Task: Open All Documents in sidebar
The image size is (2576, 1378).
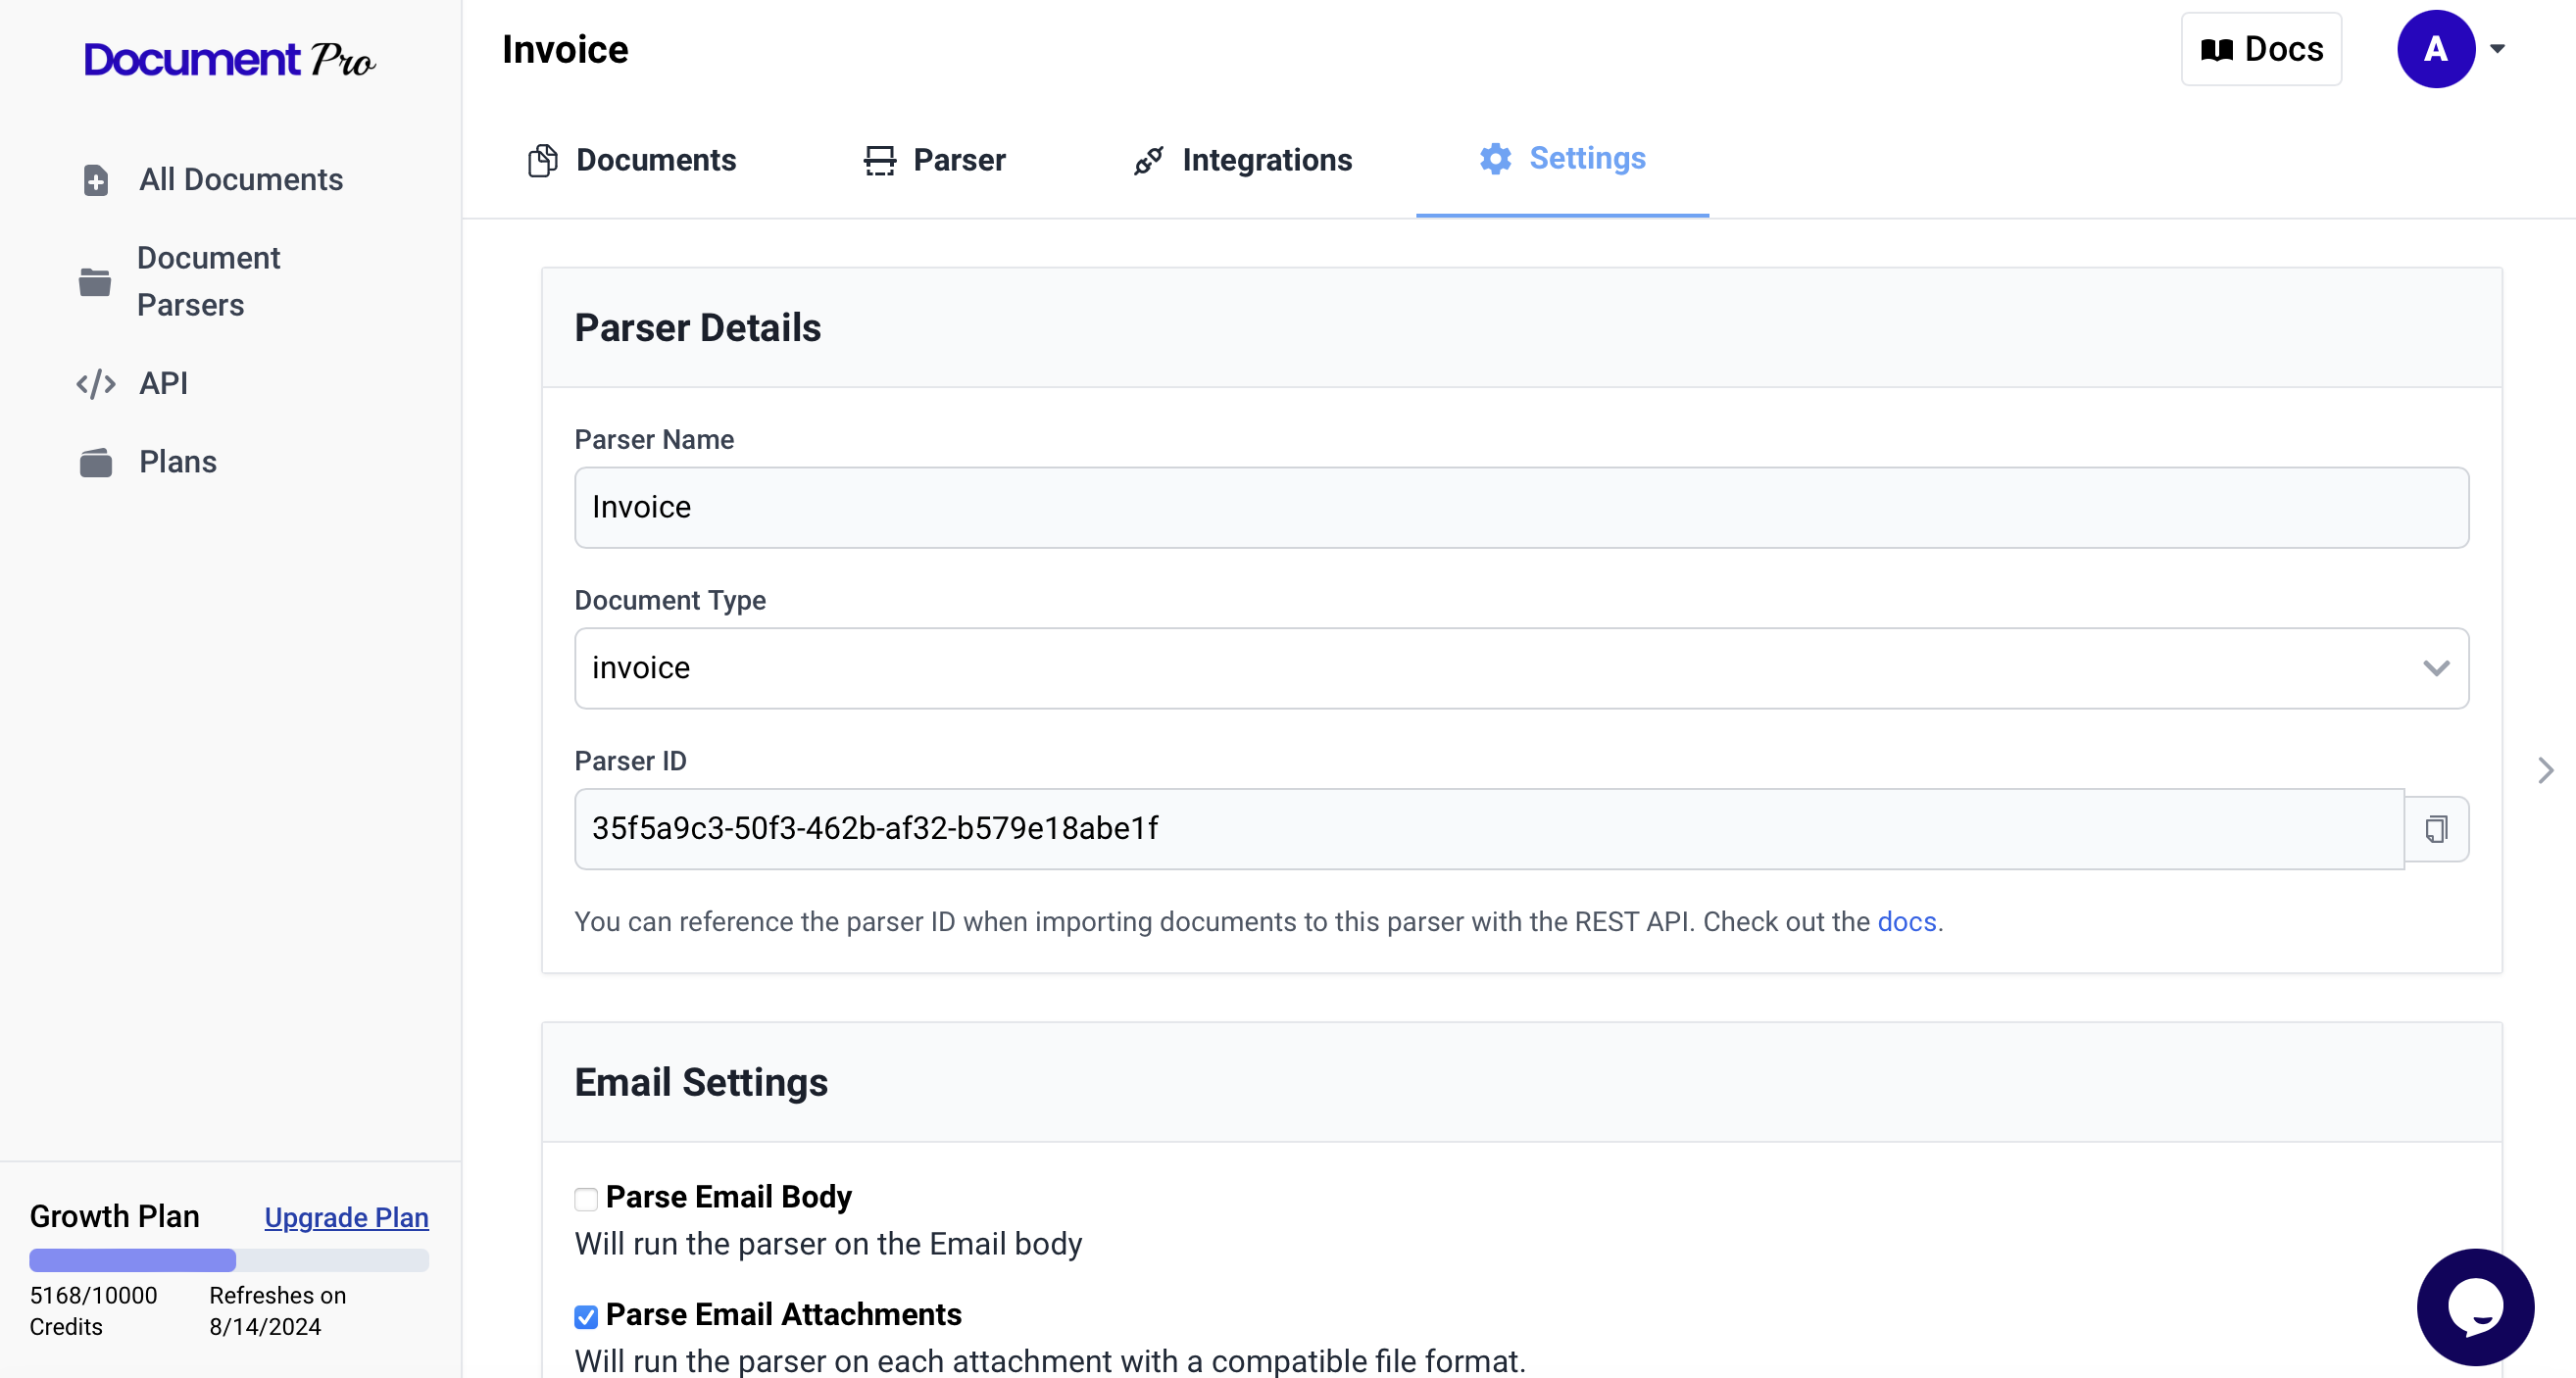Action: point(212,180)
